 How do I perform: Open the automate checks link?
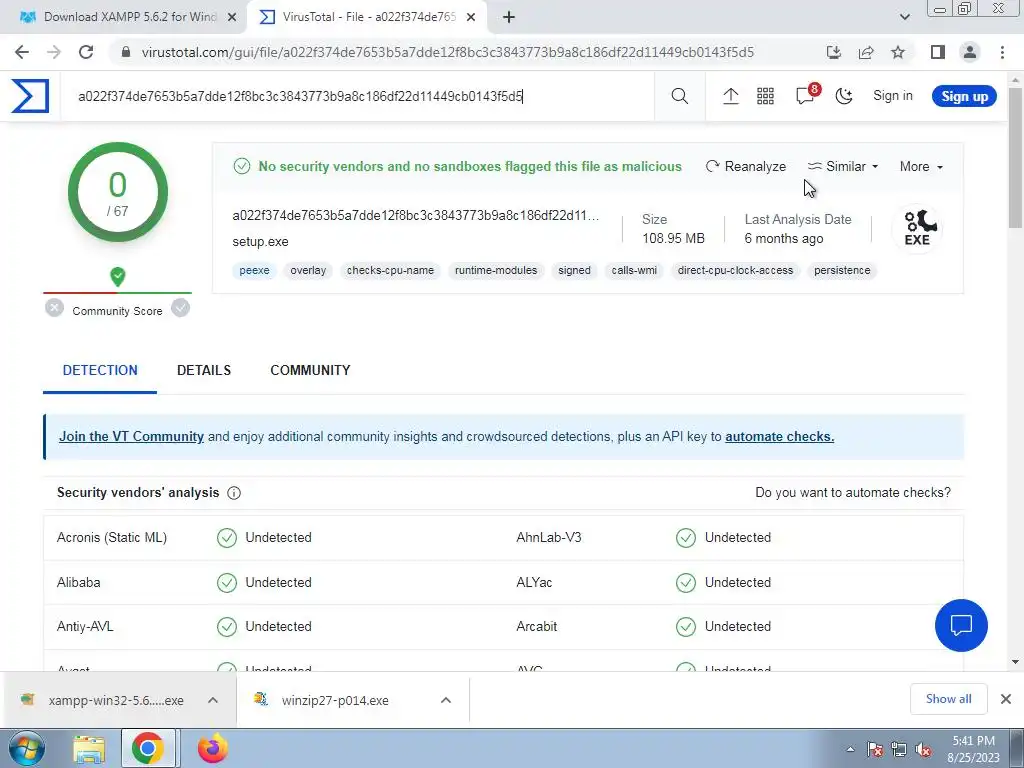[x=780, y=436]
